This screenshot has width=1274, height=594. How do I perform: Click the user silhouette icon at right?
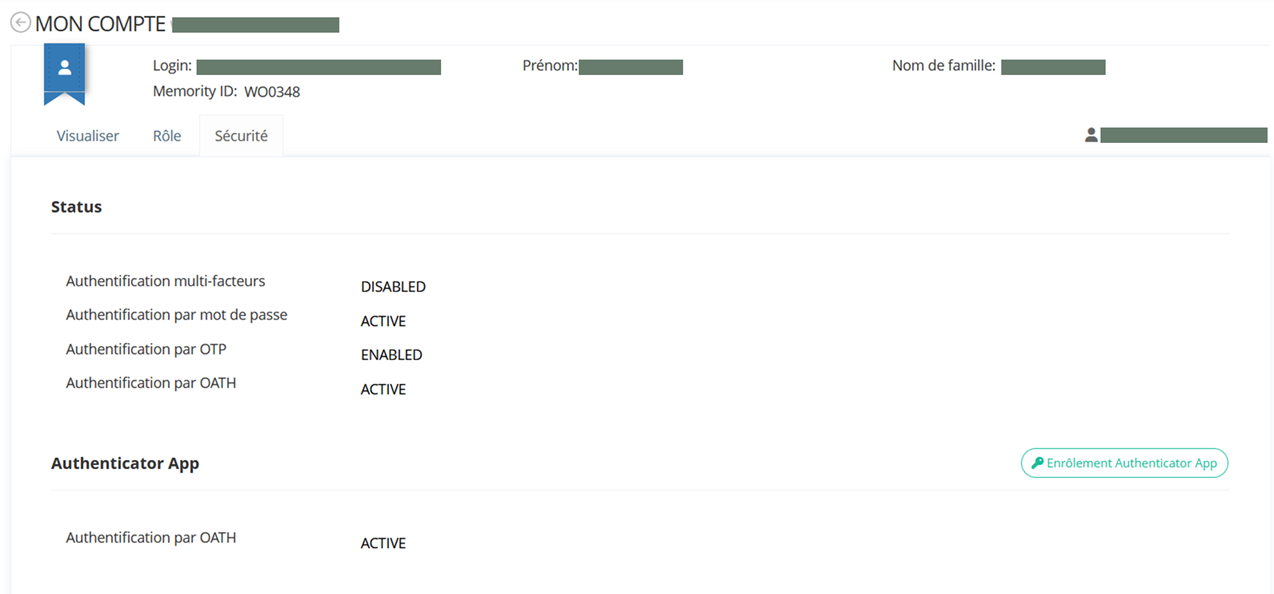[x=1091, y=135]
